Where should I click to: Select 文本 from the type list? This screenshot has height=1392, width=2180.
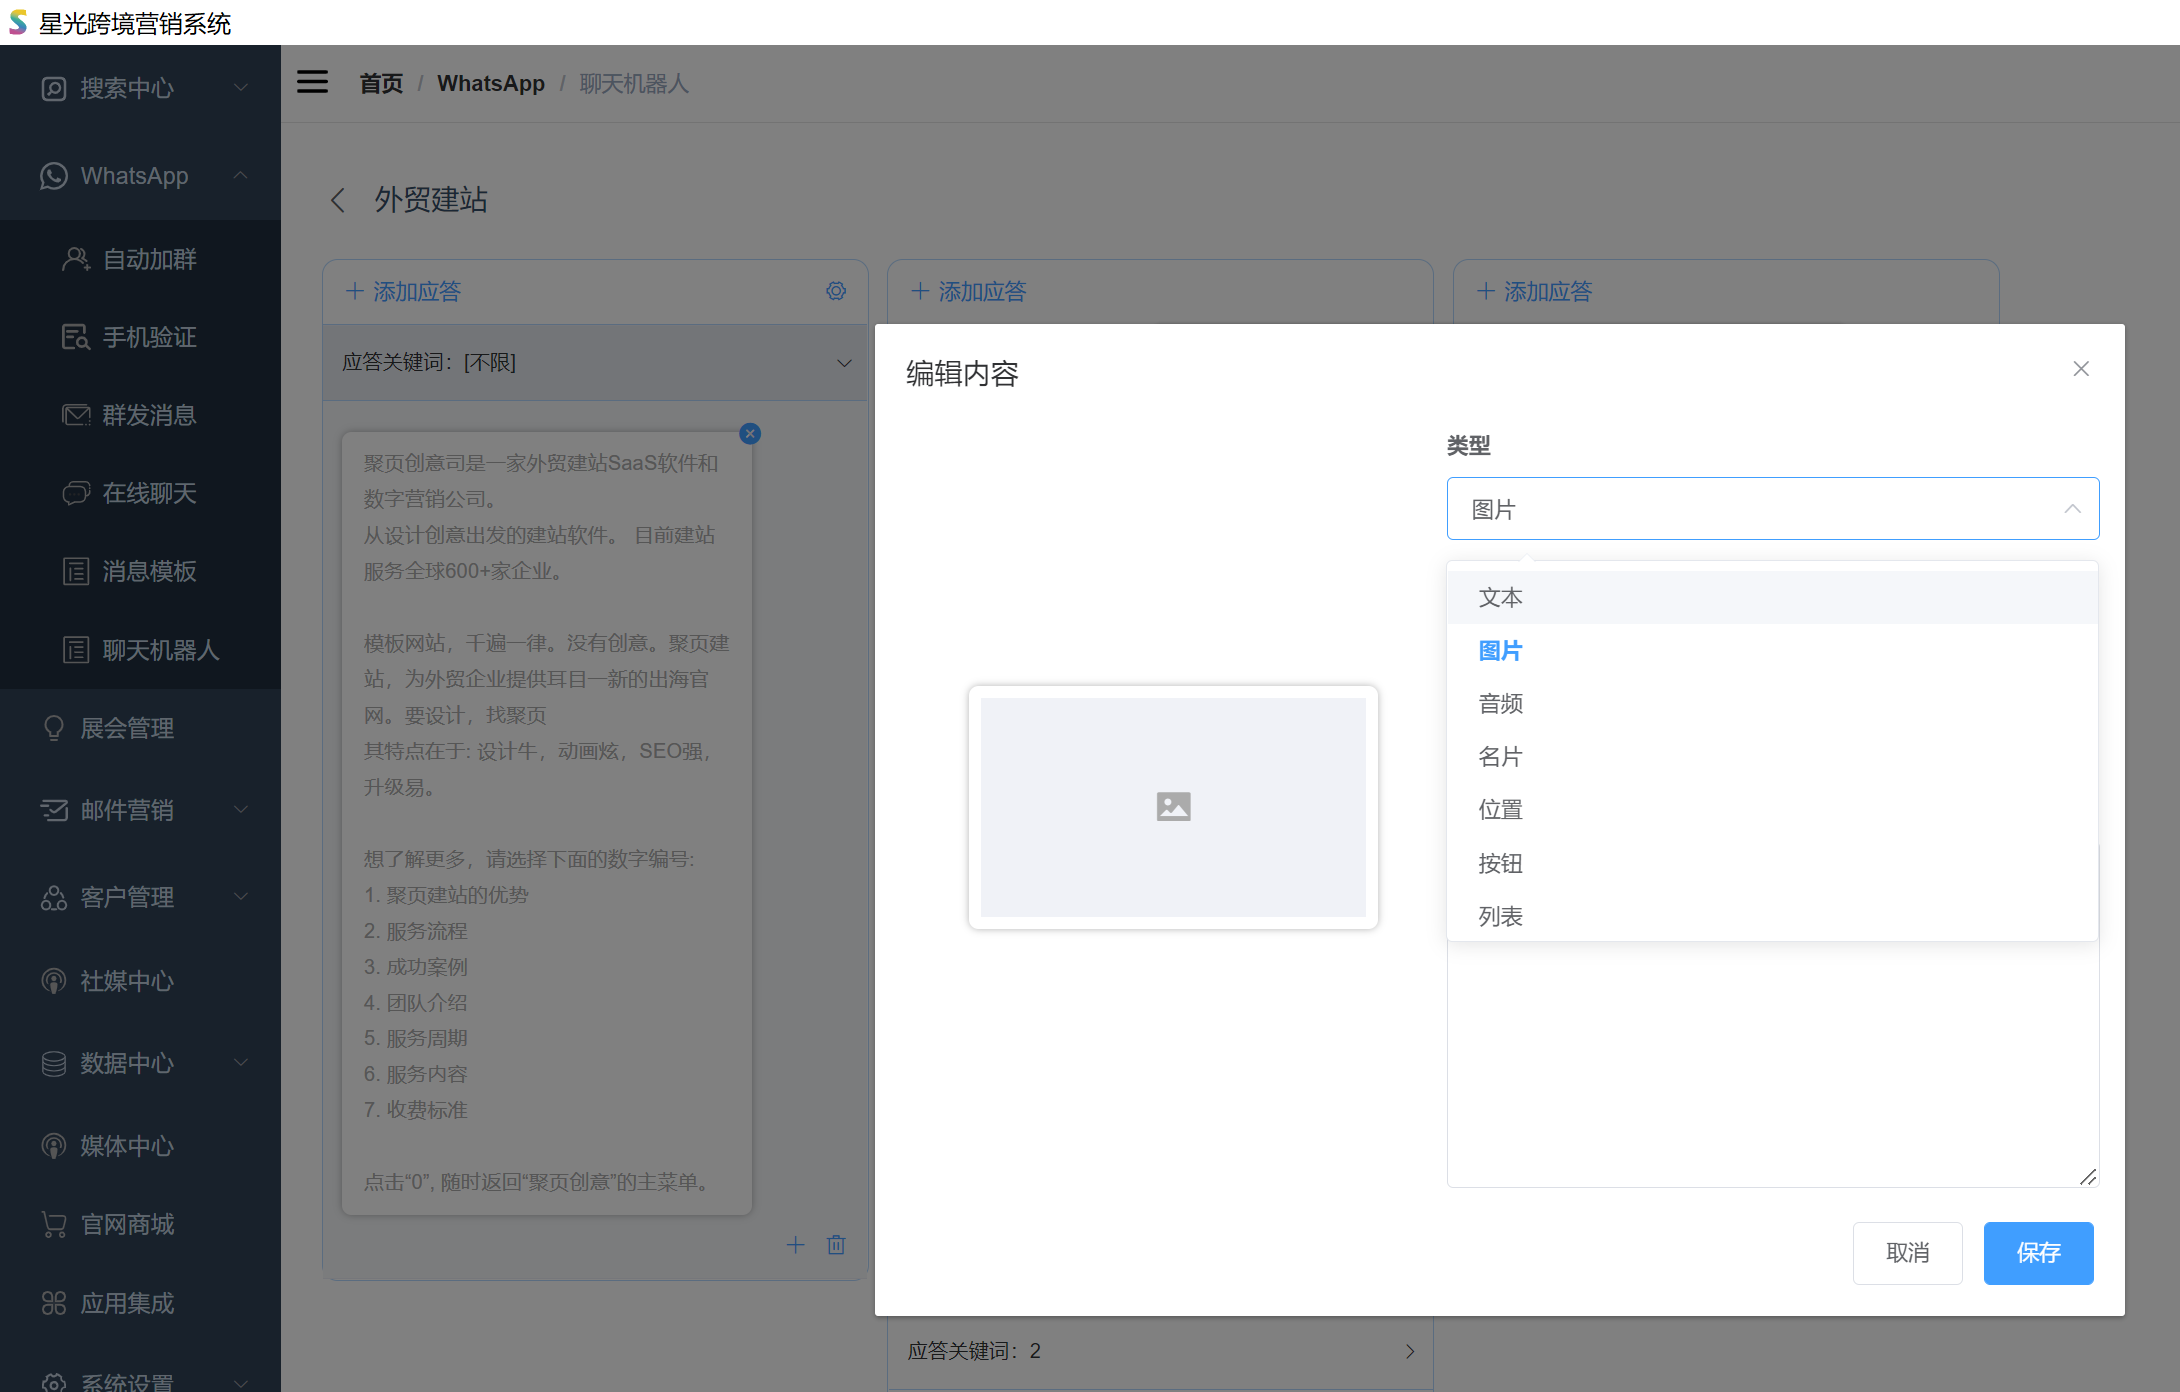(x=1500, y=598)
